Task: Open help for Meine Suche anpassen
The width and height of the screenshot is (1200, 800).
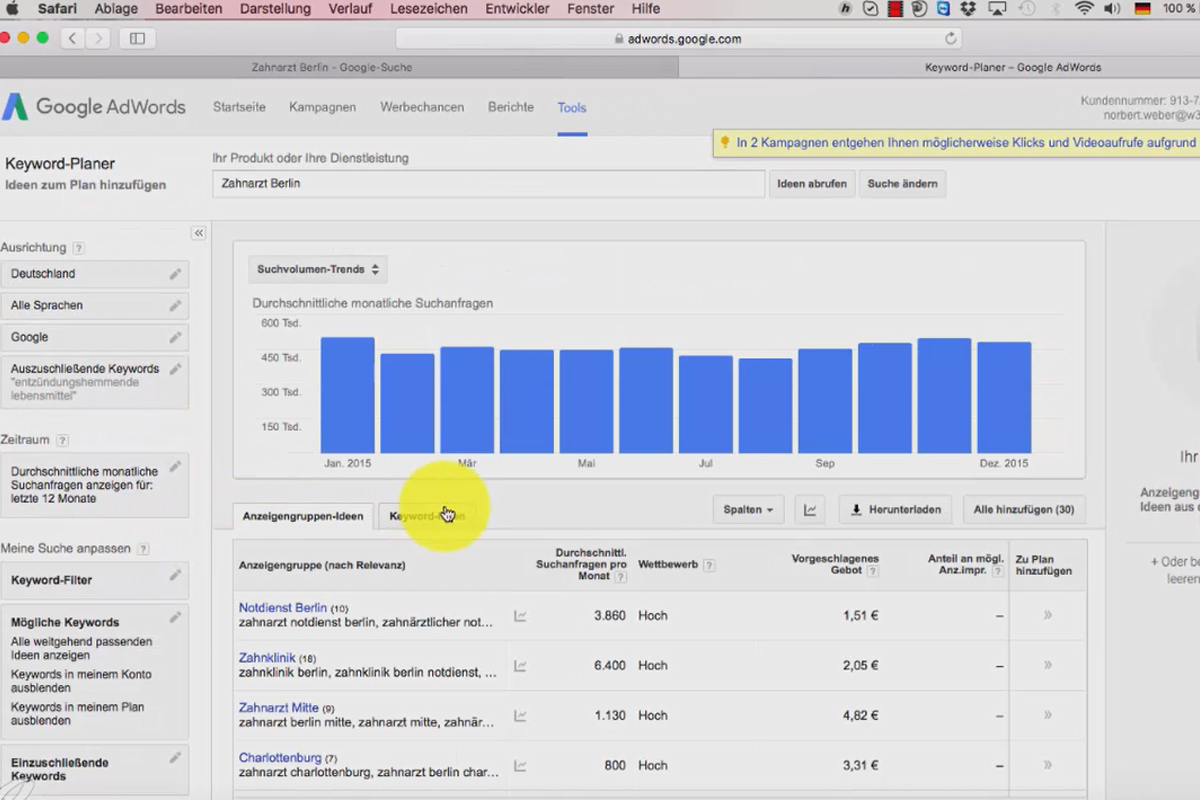Action: 143,549
